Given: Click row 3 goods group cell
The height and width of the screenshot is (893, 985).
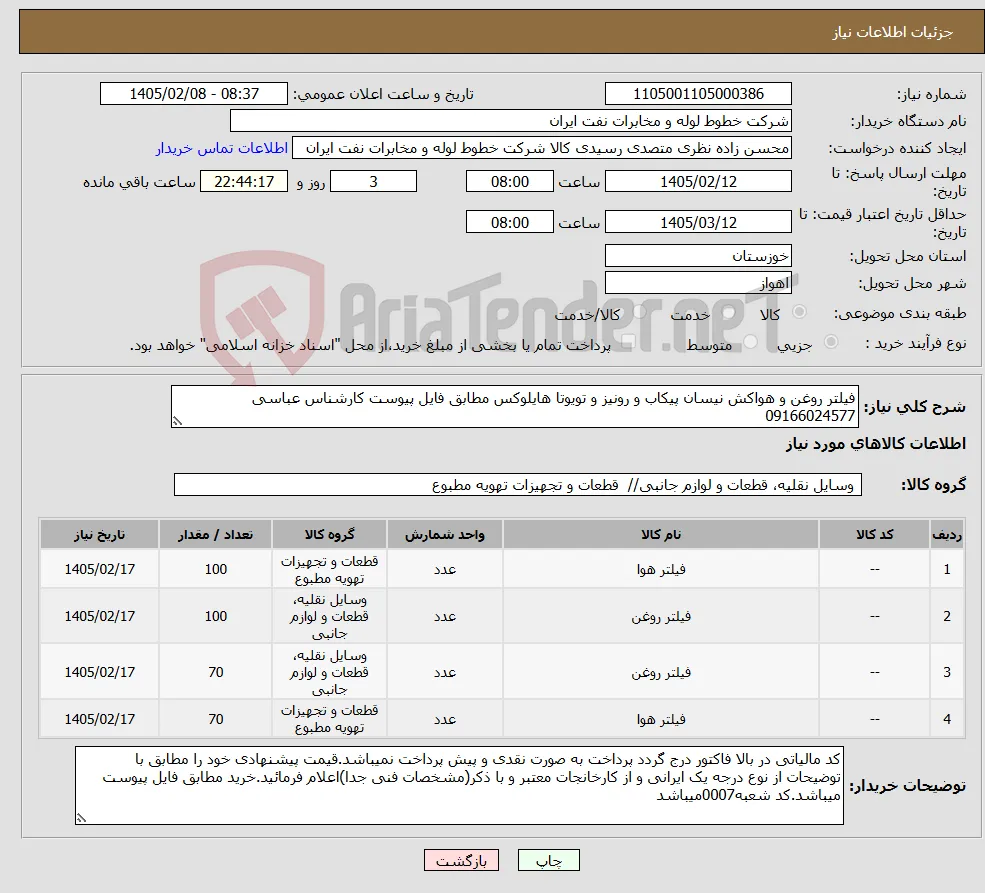Looking at the screenshot, I should (329, 673).
